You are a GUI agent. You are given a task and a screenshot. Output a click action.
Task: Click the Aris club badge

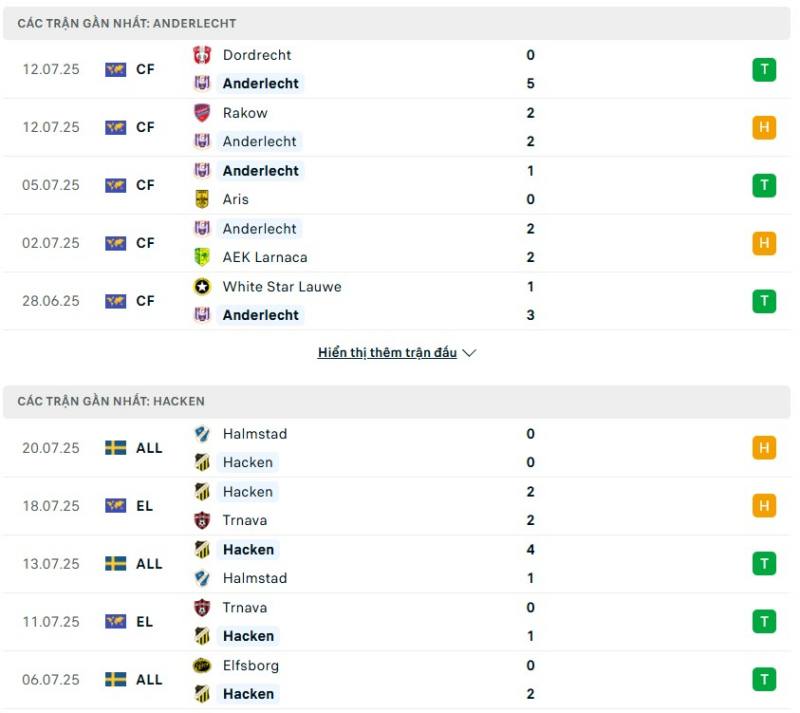(x=202, y=199)
